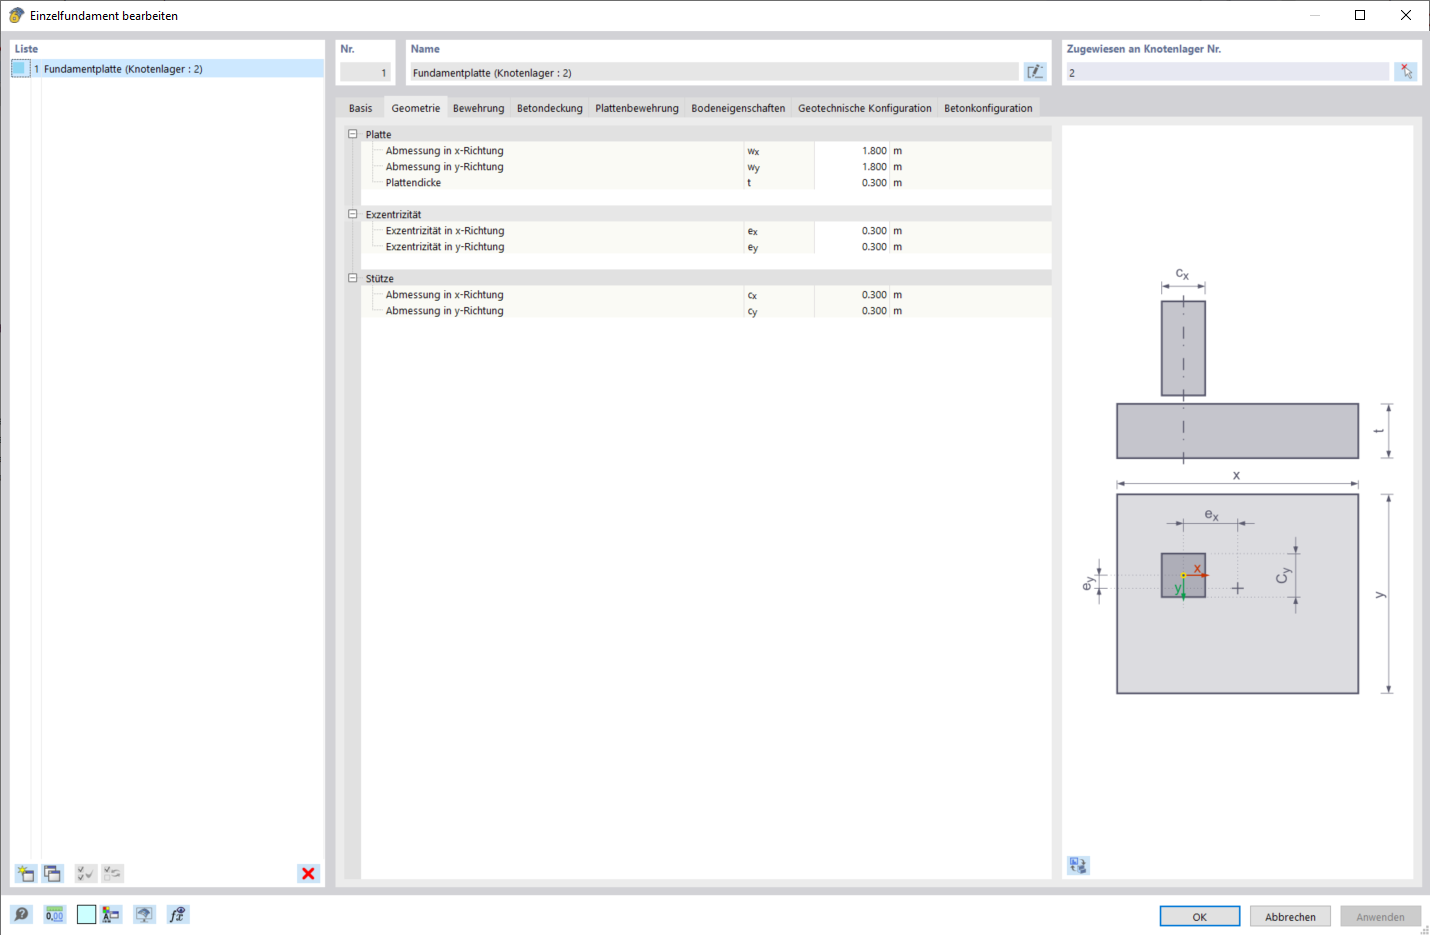The width and height of the screenshot is (1430, 935).
Task: Click the light cyan color swatch
Action: (x=86, y=914)
